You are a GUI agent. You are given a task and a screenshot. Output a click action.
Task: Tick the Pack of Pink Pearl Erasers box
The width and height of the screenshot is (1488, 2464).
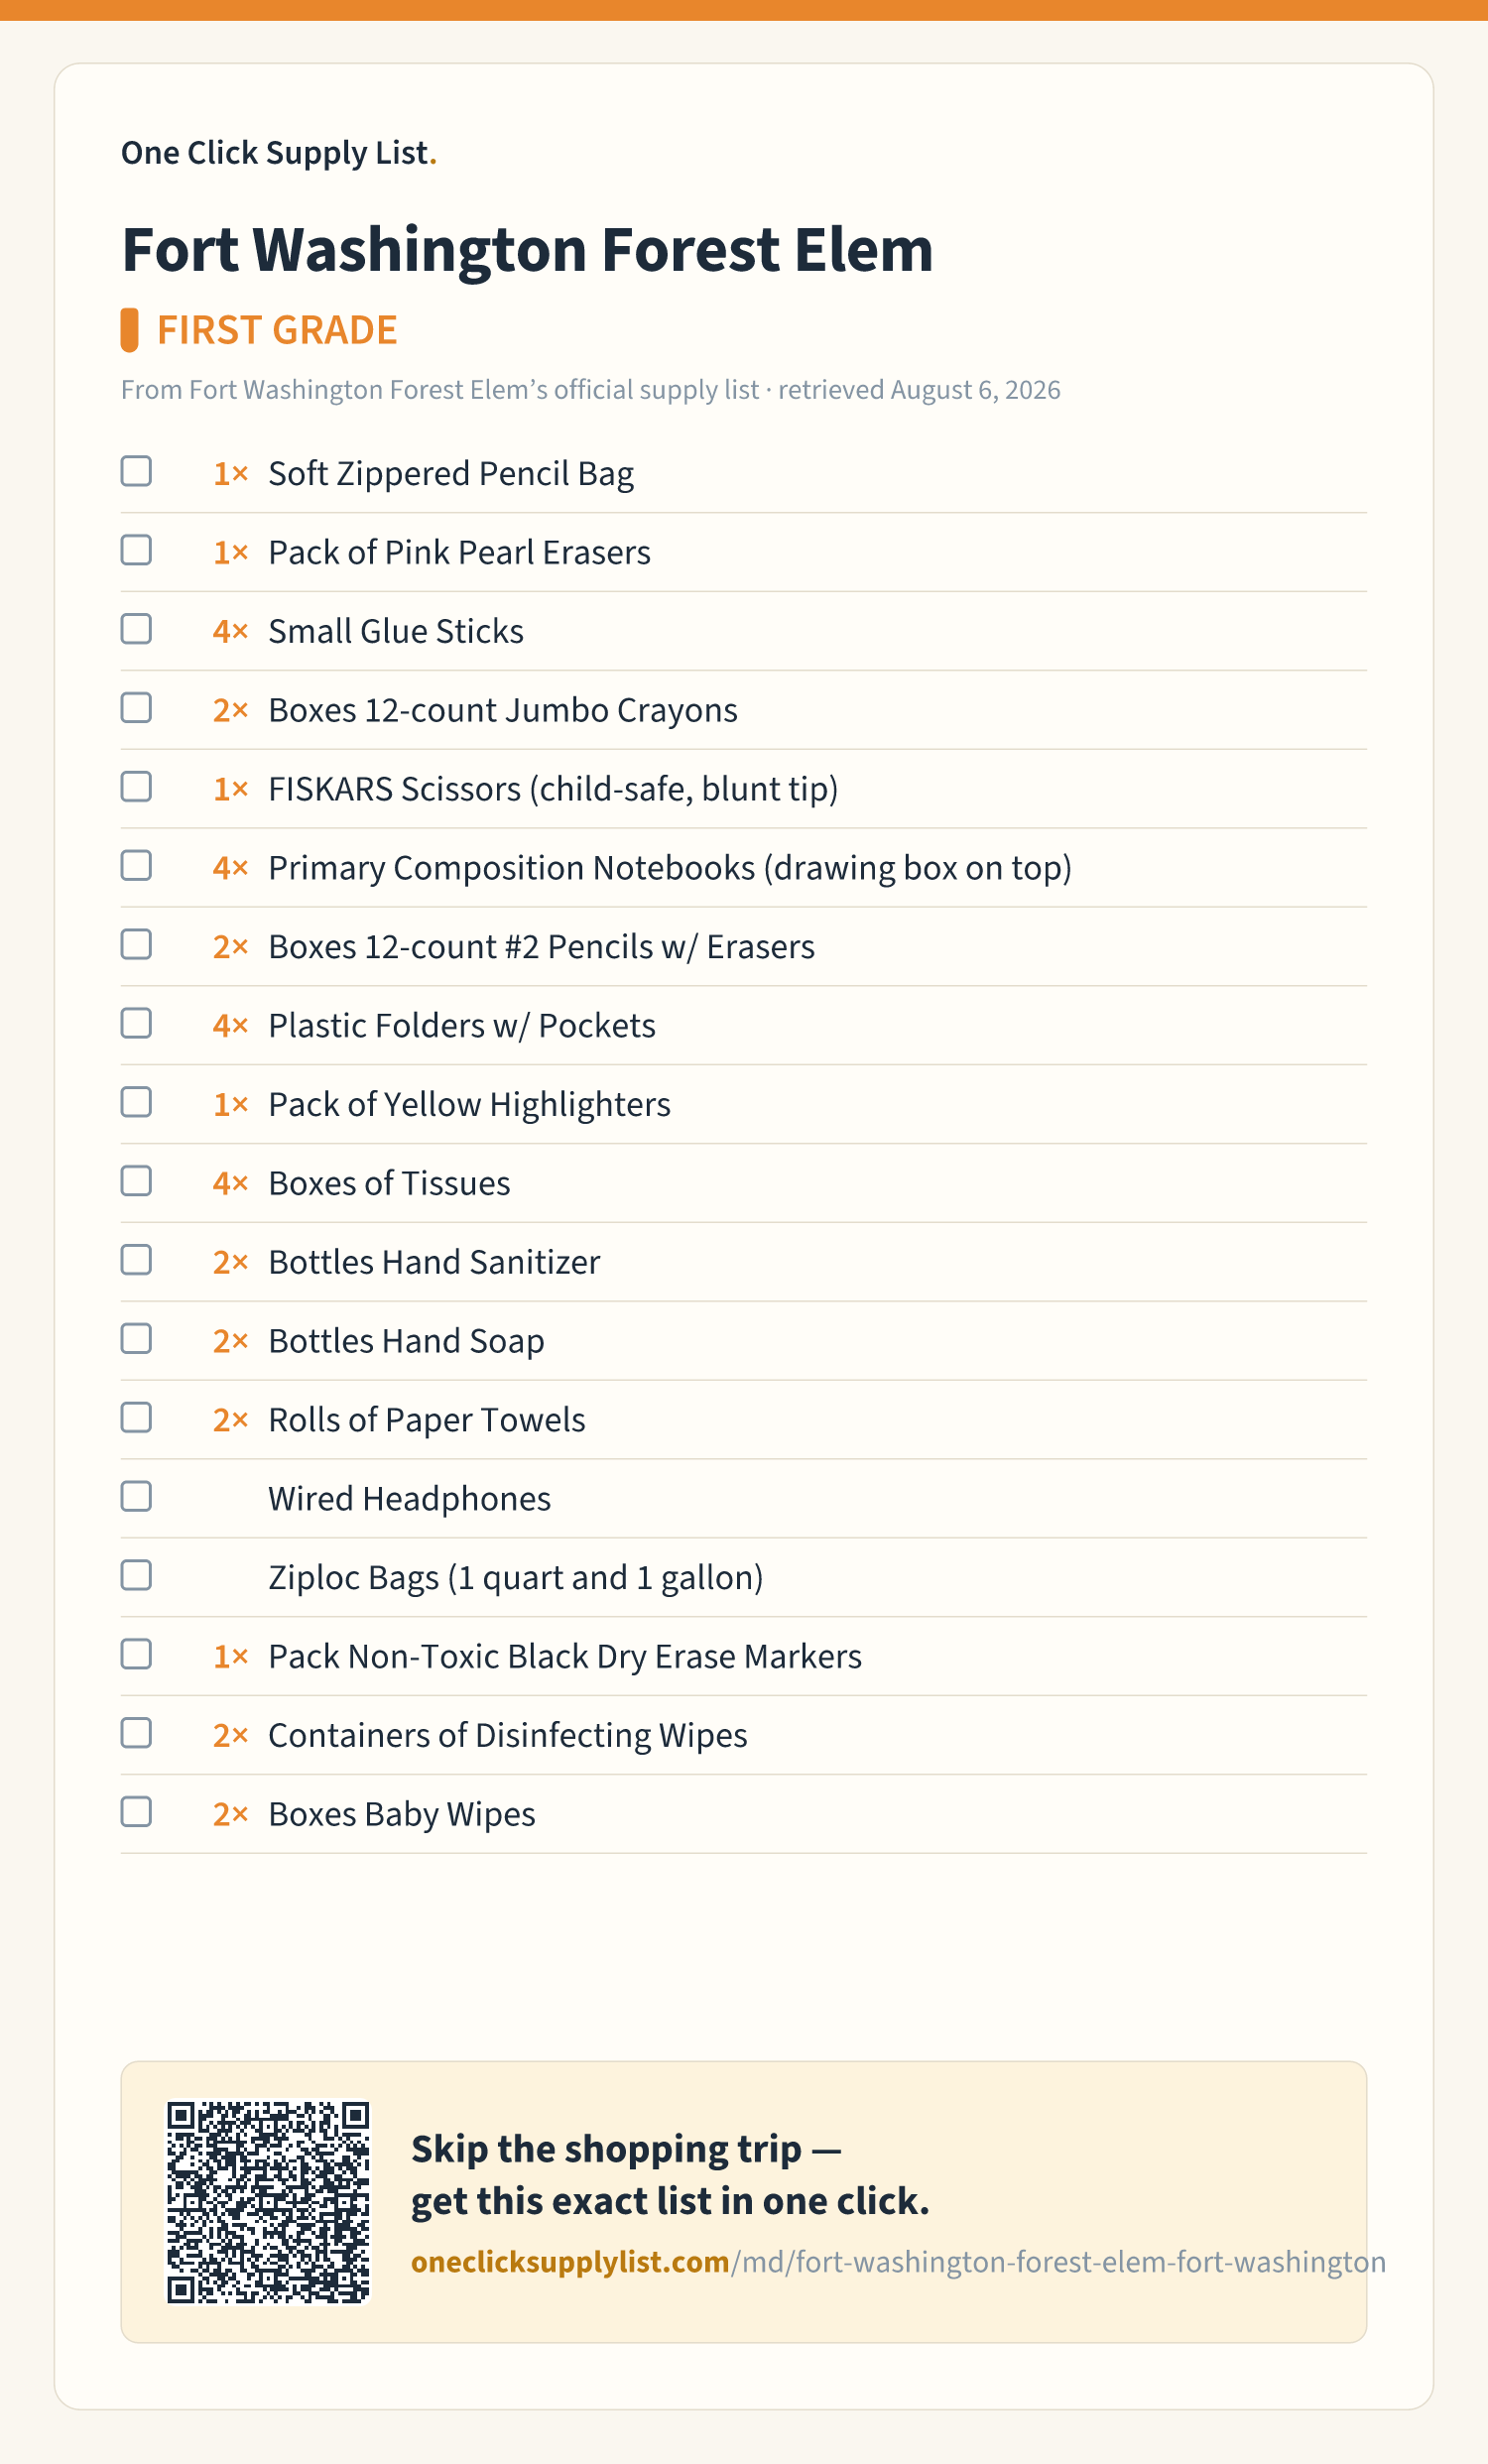coord(136,550)
